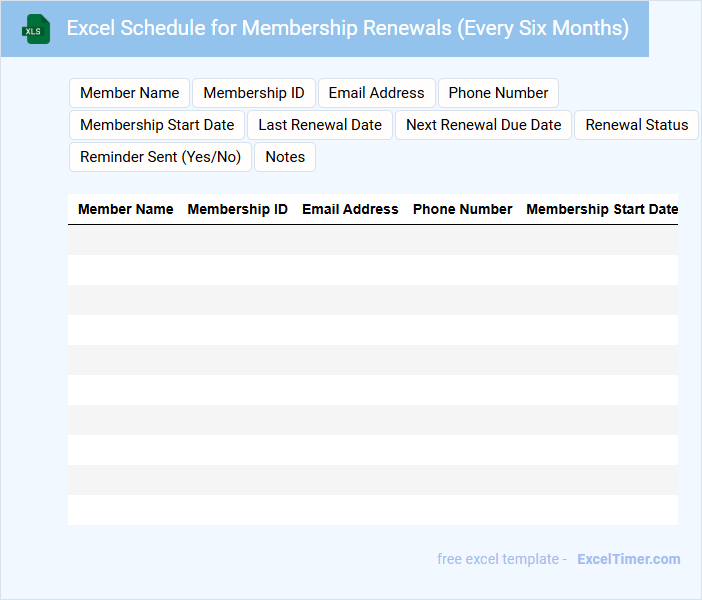
Task: Click the Last Renewal Date tag
Action: point(320,125)
